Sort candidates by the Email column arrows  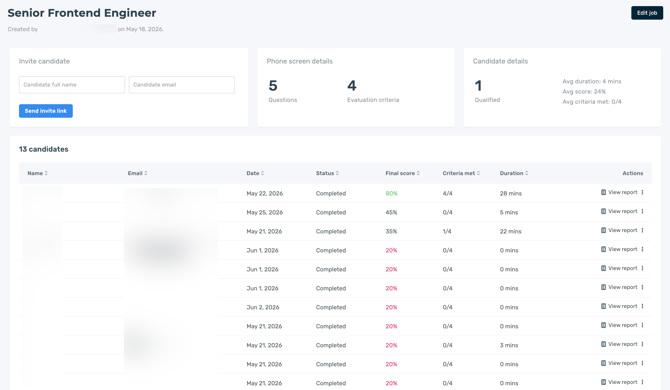click(146, 173)
